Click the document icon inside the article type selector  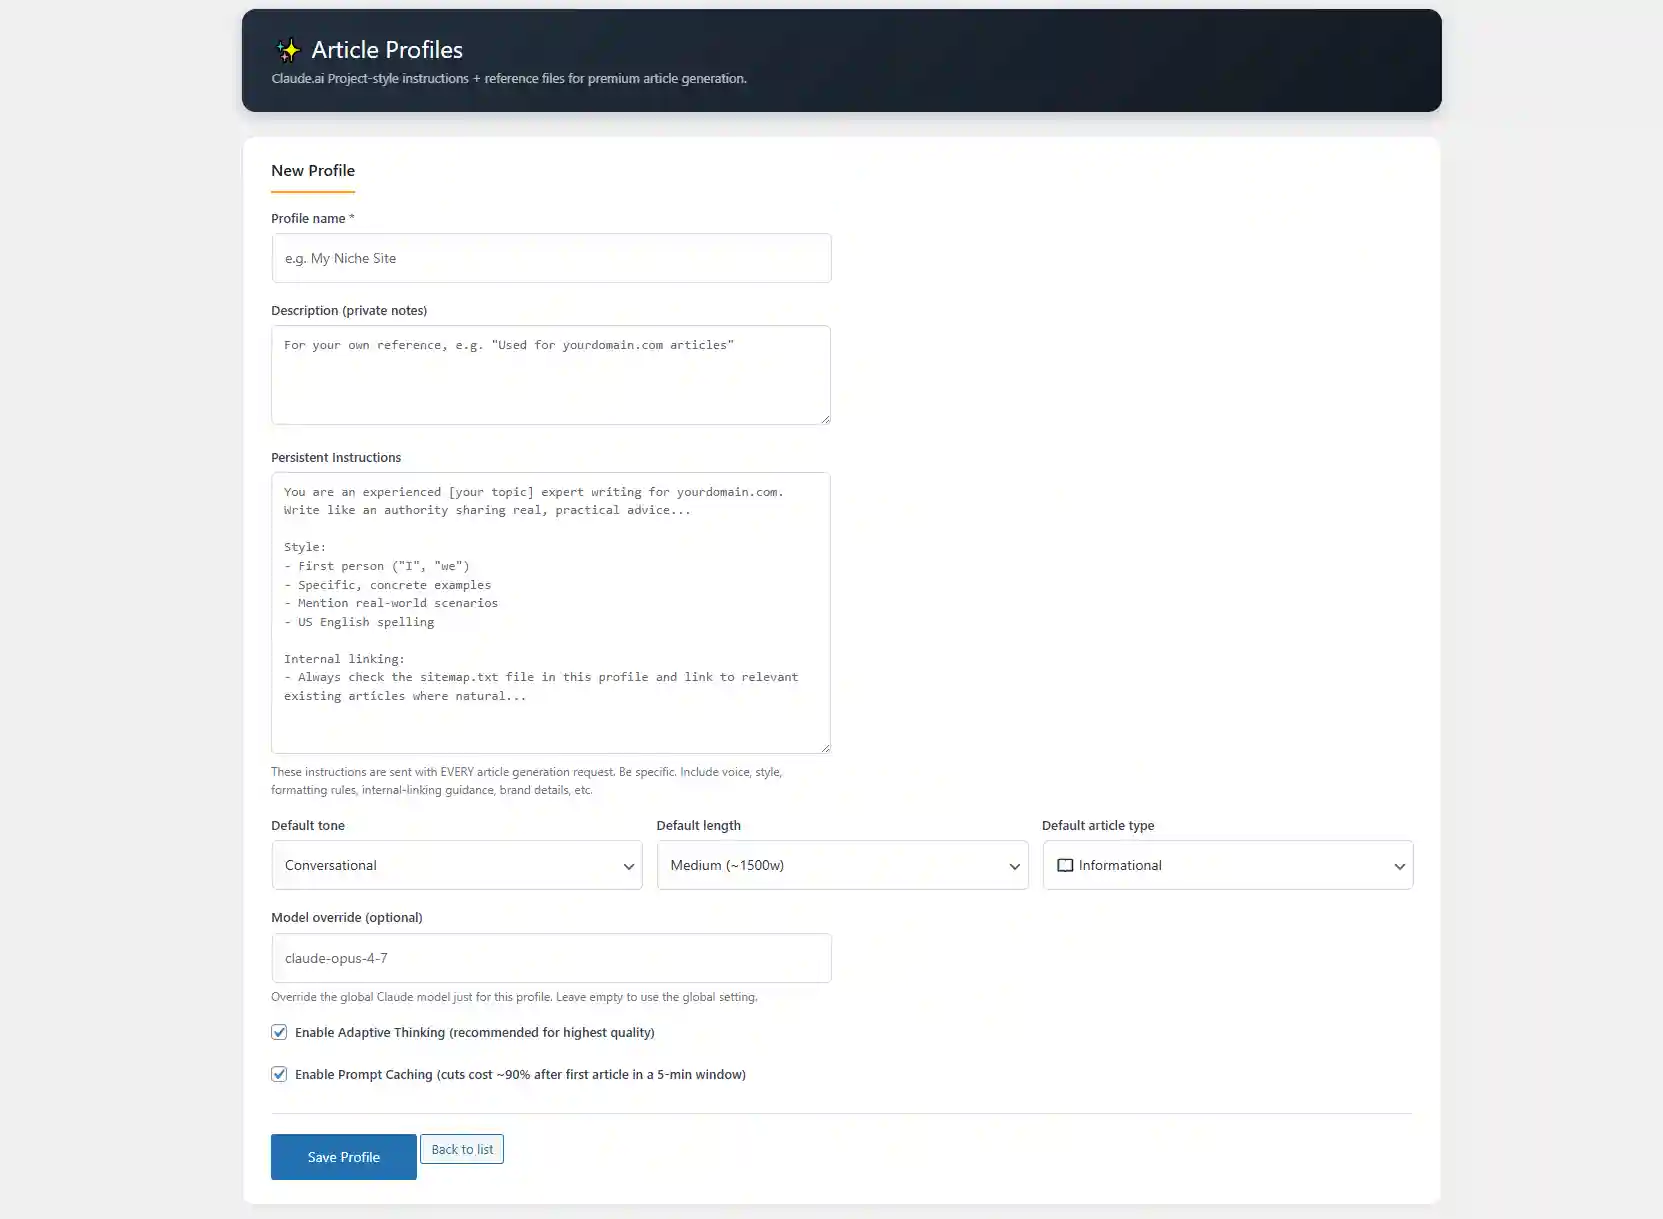click(x=1065, y=865)
